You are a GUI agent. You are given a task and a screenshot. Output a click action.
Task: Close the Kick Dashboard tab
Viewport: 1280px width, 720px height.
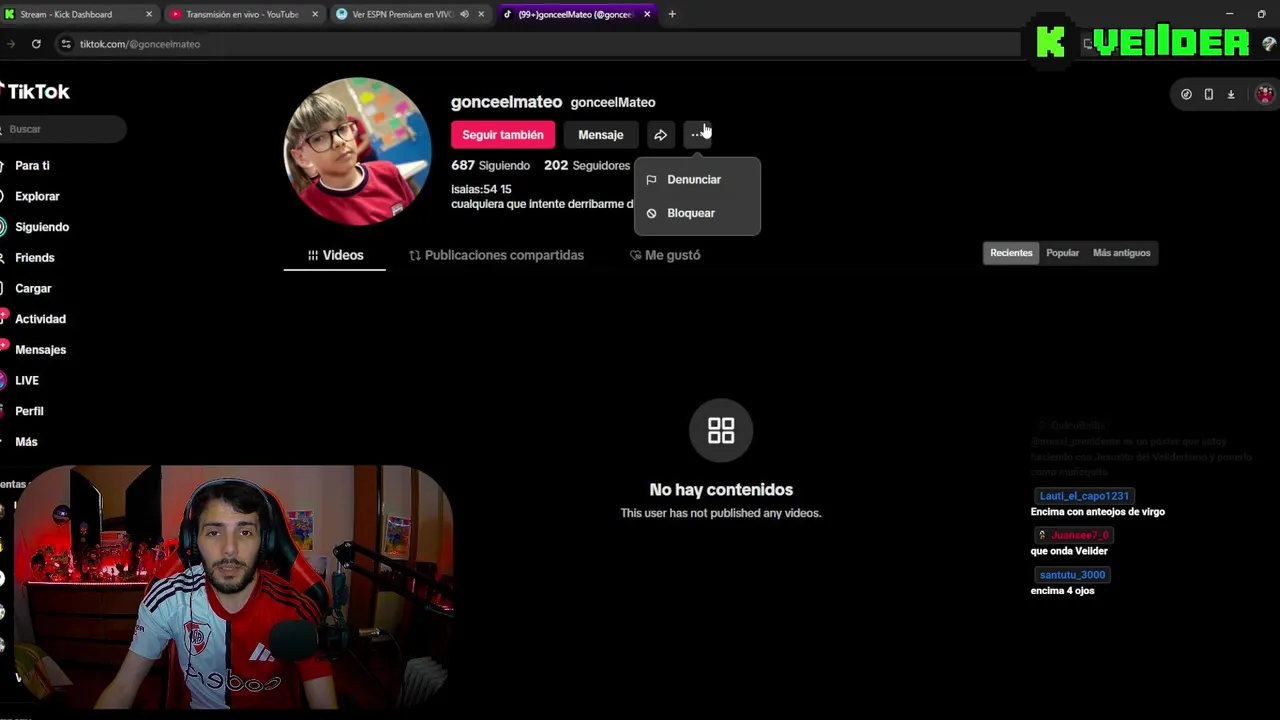click(149, 14)
